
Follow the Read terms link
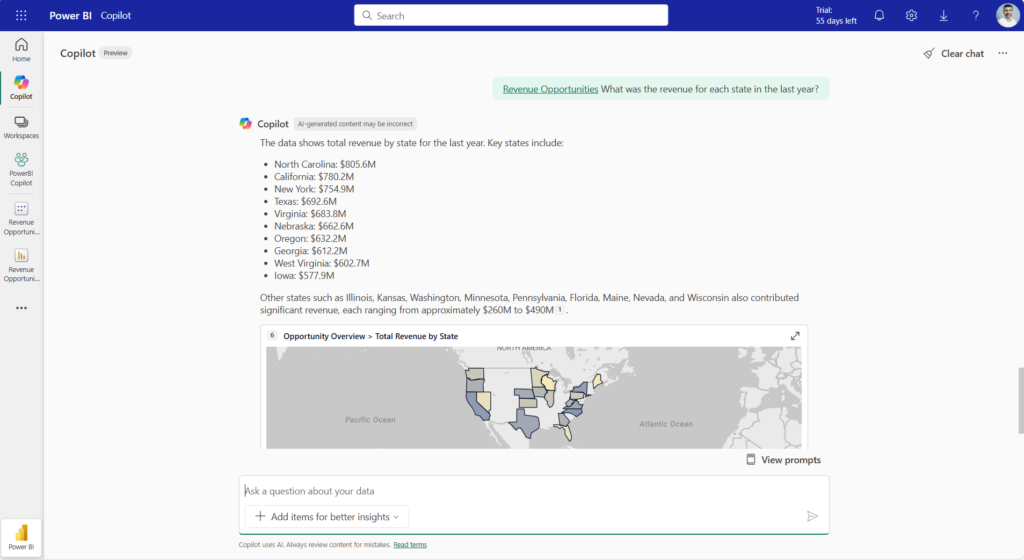pos(410,545)
